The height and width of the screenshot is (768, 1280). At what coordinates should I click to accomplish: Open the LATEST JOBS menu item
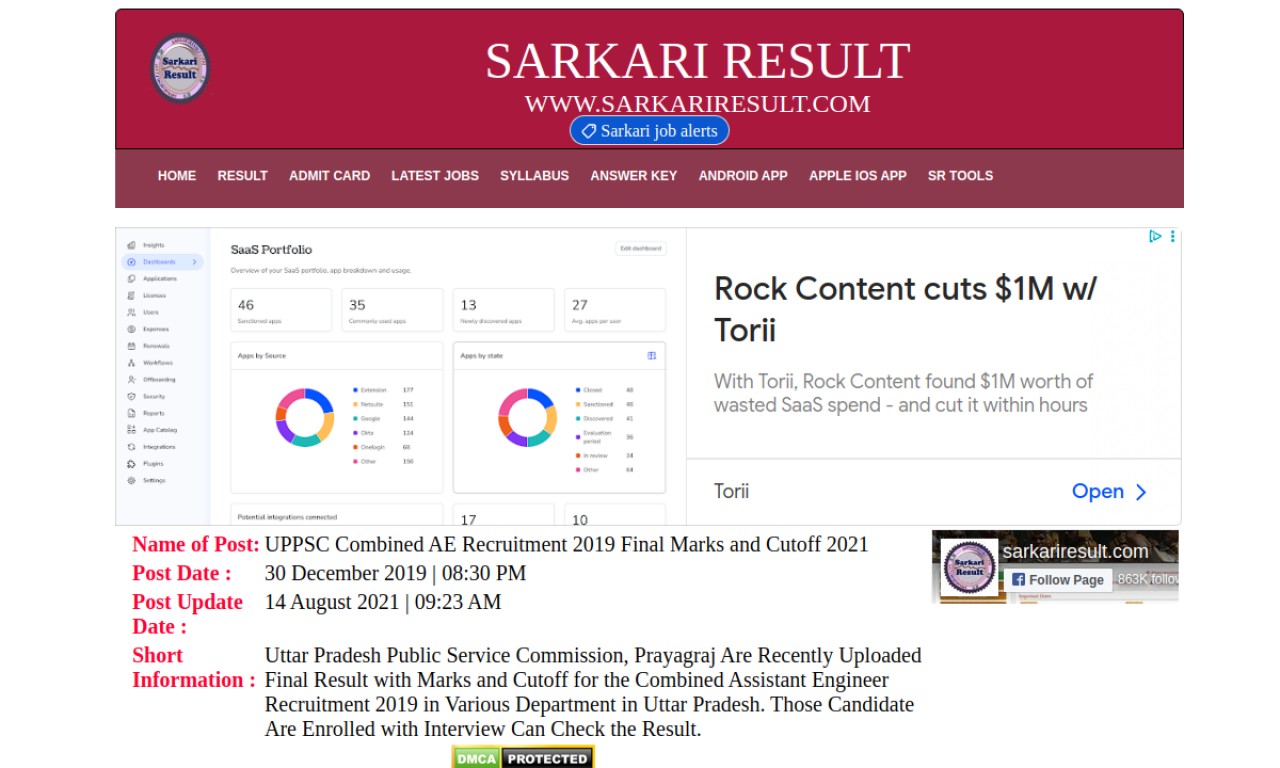(x=435, y=176)
